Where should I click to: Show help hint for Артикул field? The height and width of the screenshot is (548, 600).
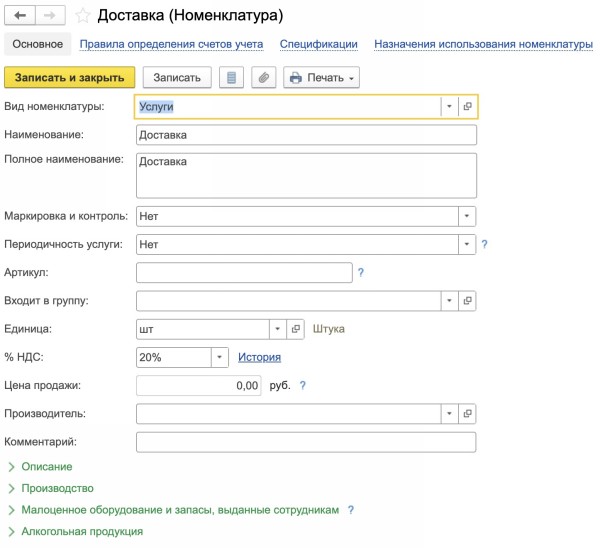(361, 272)
